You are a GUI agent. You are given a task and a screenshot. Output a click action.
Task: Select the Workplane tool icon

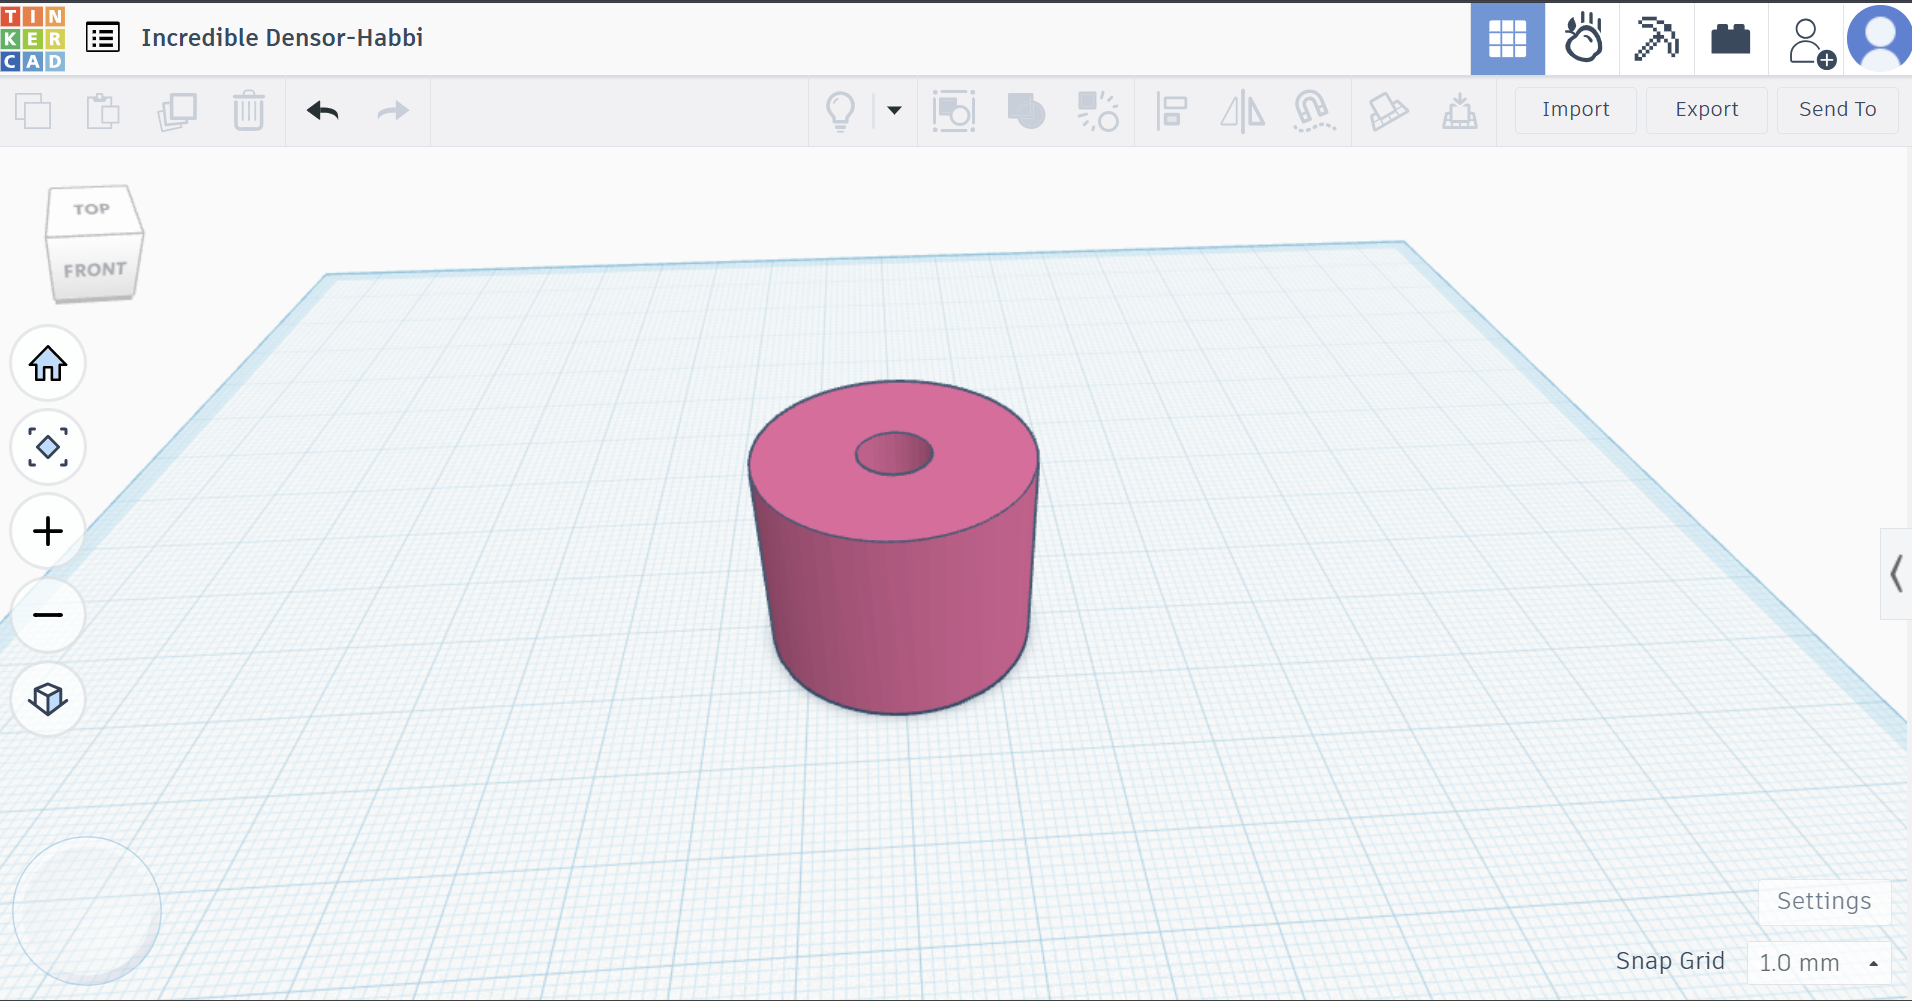[1460, 111]
